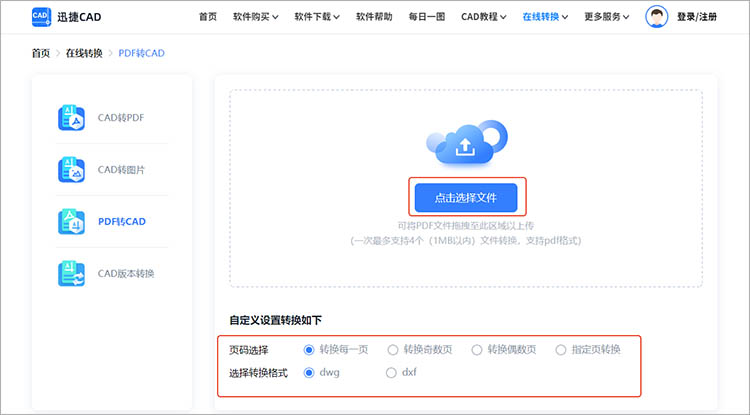The width and height of the screenshot is (750, 415).
Task: Open CAD转图片 text in the sidebar
Action: pos(121,170)
